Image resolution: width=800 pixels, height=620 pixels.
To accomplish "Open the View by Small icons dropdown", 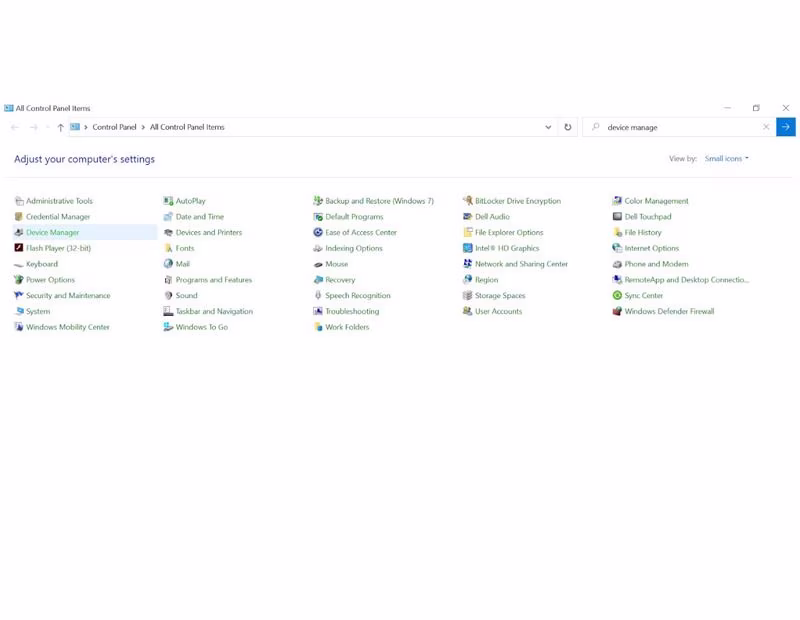I will pyautogui.click(x=727, y=159).
